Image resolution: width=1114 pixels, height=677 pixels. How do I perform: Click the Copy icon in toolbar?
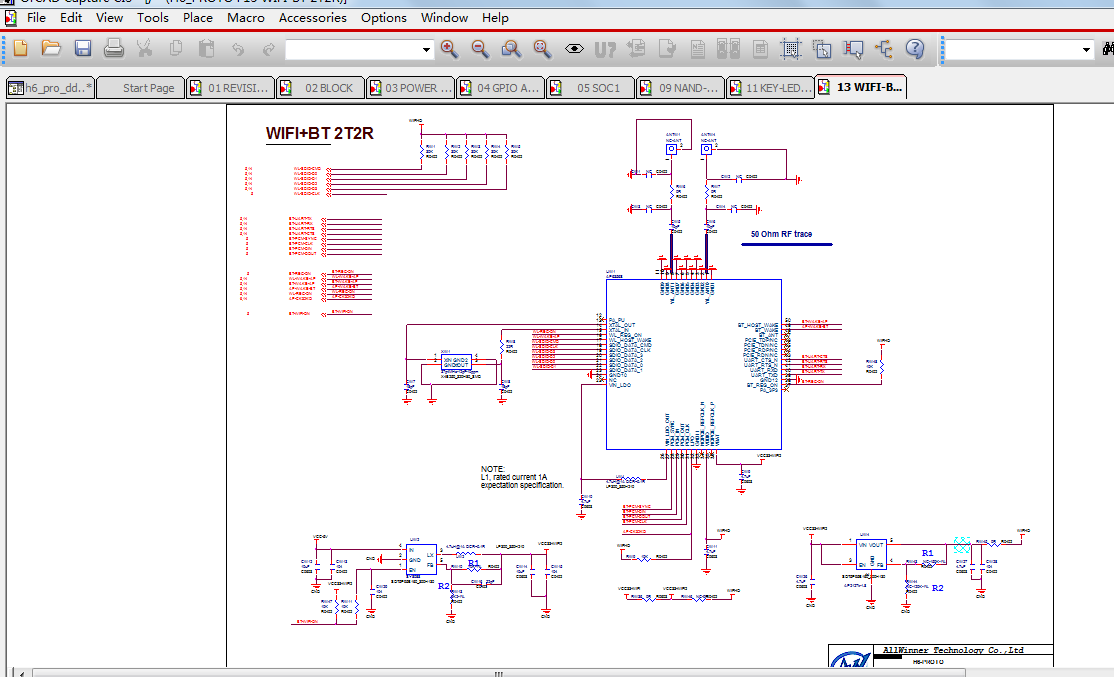175,48
